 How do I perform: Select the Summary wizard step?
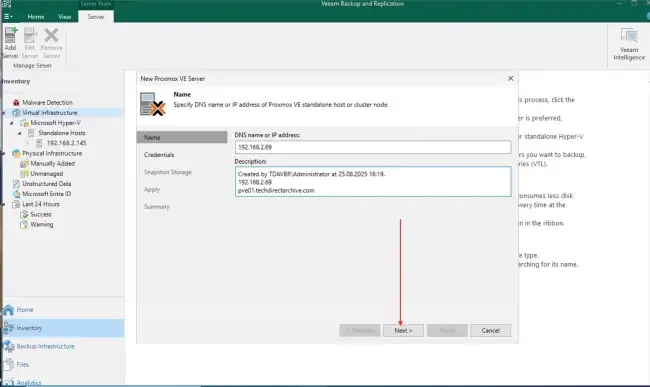[x=157, y=207]
